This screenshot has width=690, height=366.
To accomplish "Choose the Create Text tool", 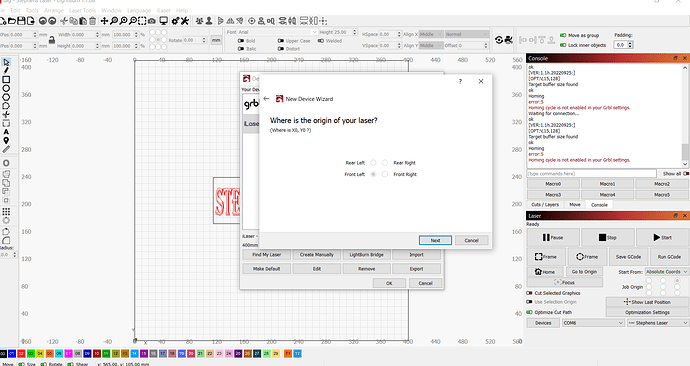I will tap(6, 132).
